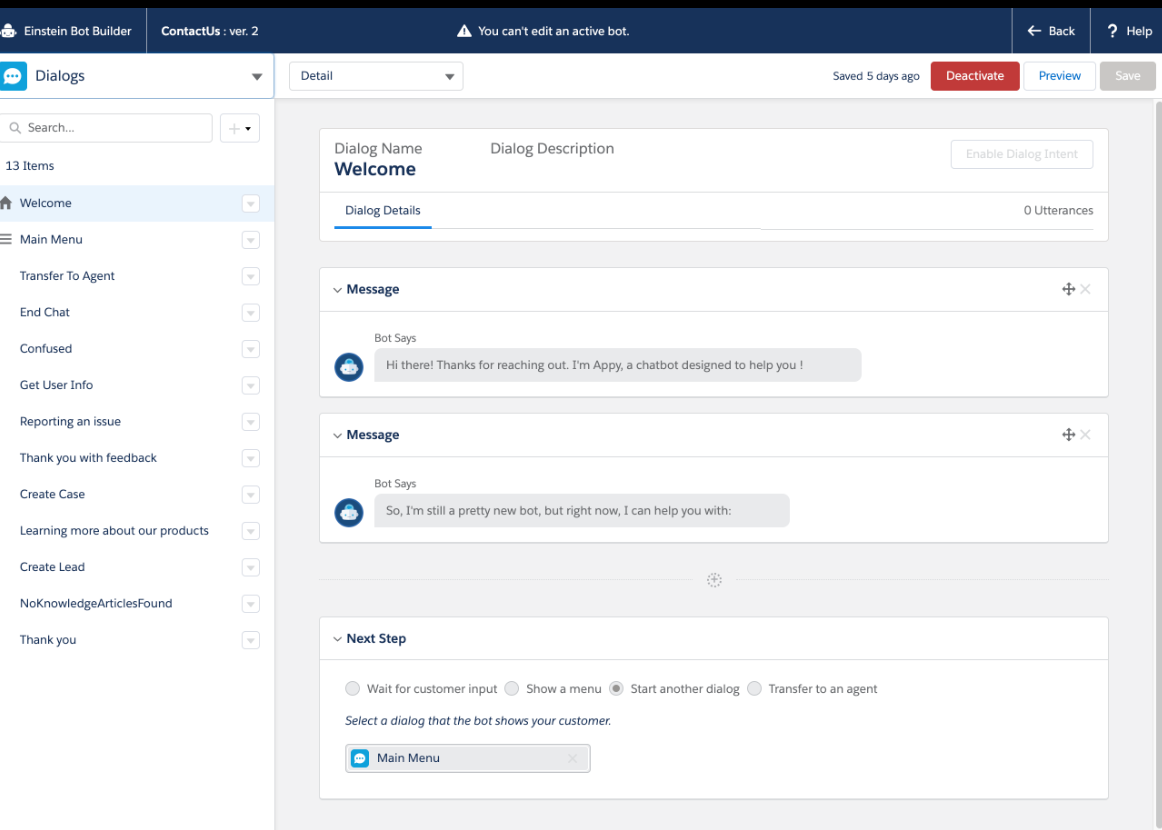Screen dimensions: 1162x830
Task: Click the Save button
Action: [x=1127, y=76]
